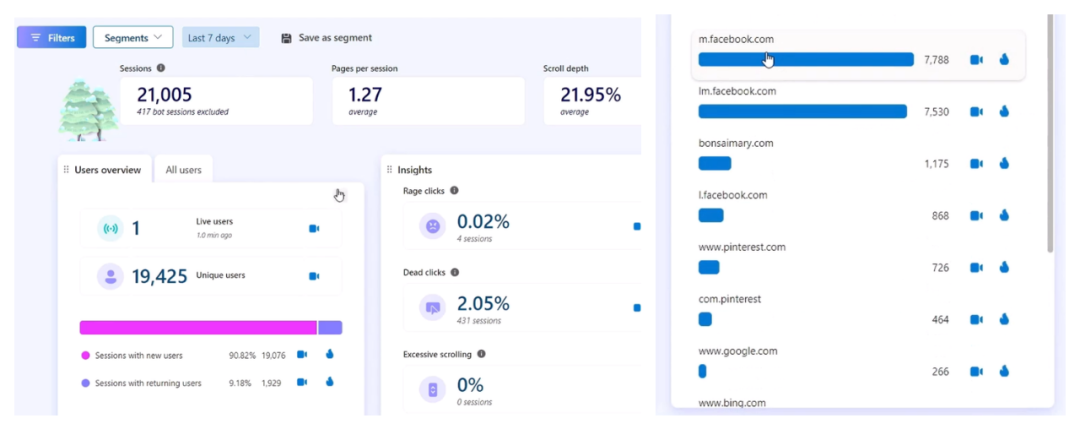Image resolution: width=1080 pixels, height=429 pixels.
Task: Click the pink new users bar segment
Action: click(198, 328)
